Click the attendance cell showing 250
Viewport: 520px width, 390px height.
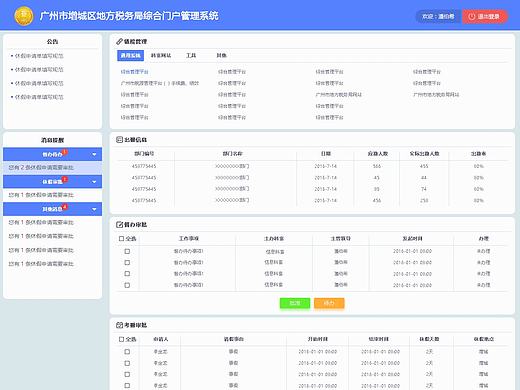(x=424, y=200)
